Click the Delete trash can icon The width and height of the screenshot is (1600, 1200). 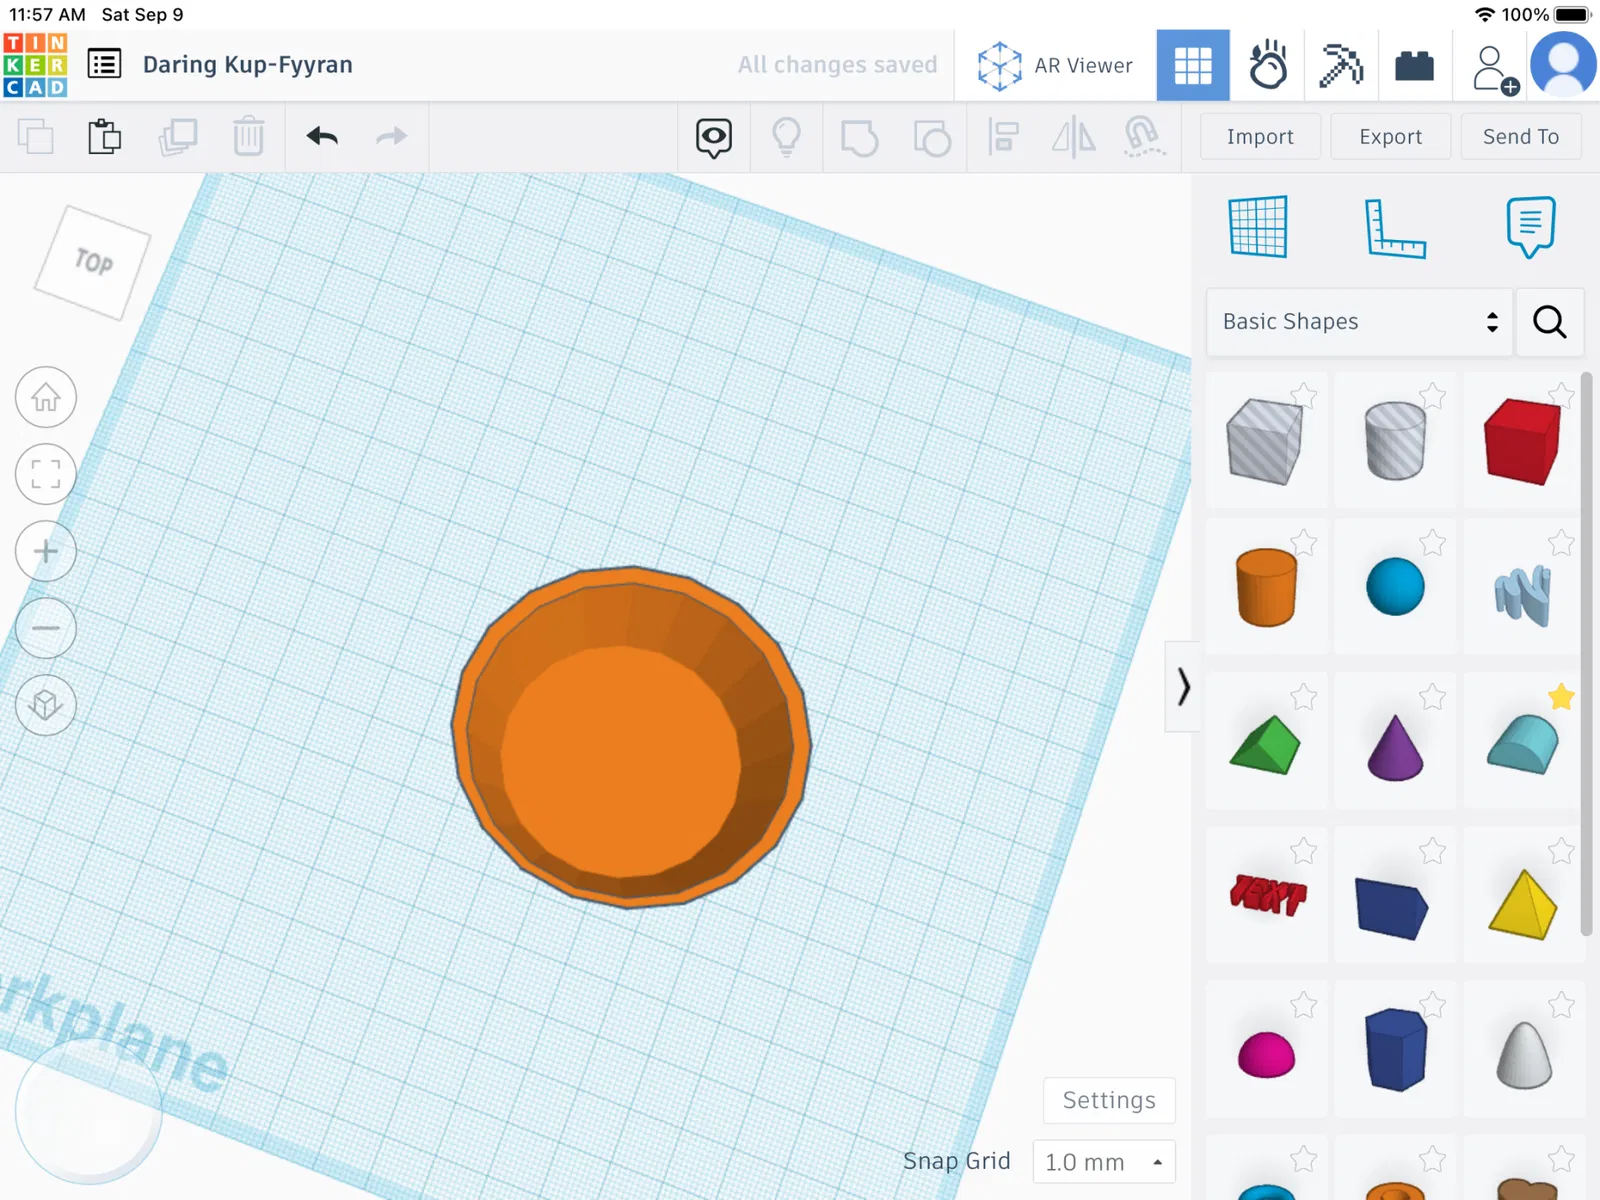click(249, 137)
